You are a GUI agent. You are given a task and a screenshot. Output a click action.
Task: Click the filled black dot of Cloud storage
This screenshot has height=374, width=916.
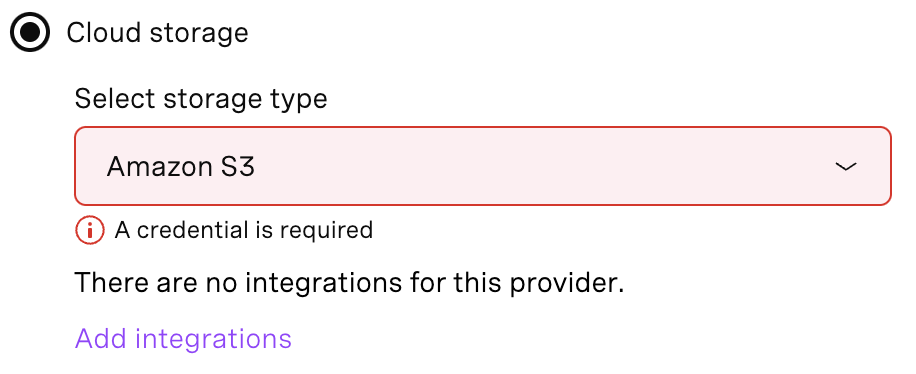pyautogui.click(x=30, y=32)
